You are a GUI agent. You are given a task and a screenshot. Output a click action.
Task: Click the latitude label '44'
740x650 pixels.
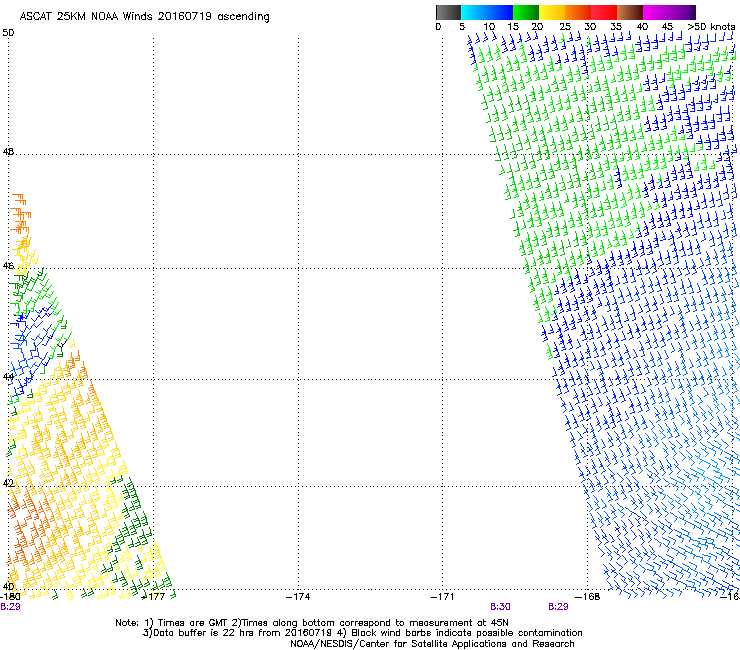[8, 377]
